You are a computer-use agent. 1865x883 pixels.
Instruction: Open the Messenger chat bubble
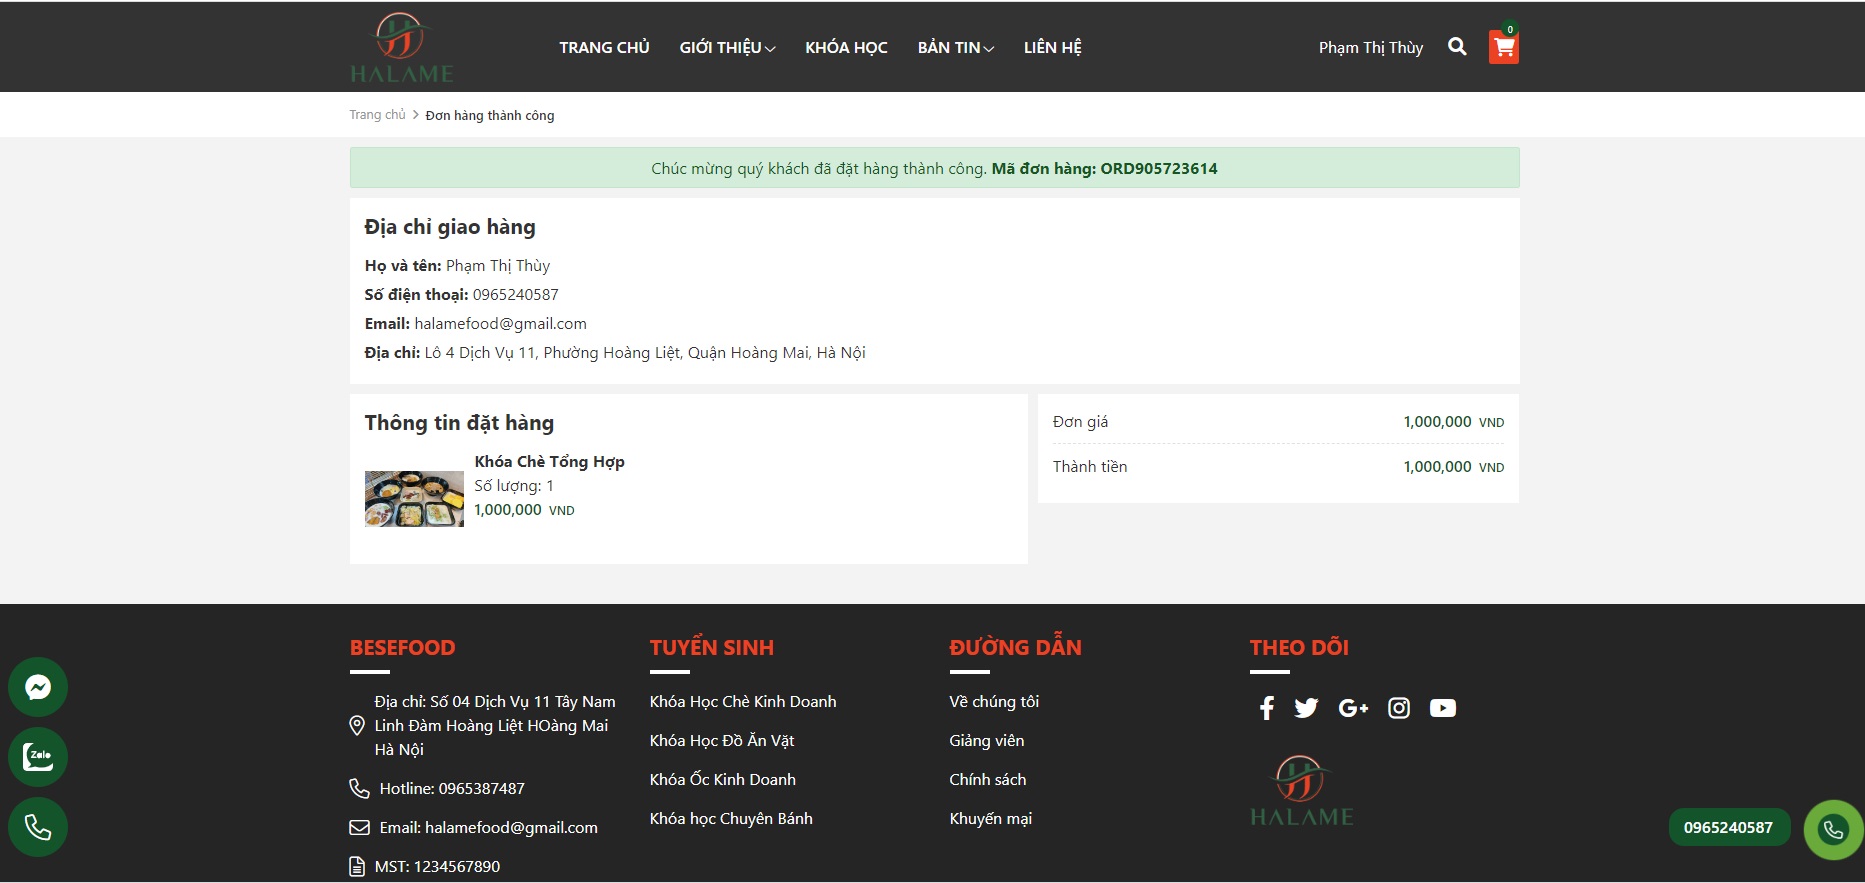point(38,687)
